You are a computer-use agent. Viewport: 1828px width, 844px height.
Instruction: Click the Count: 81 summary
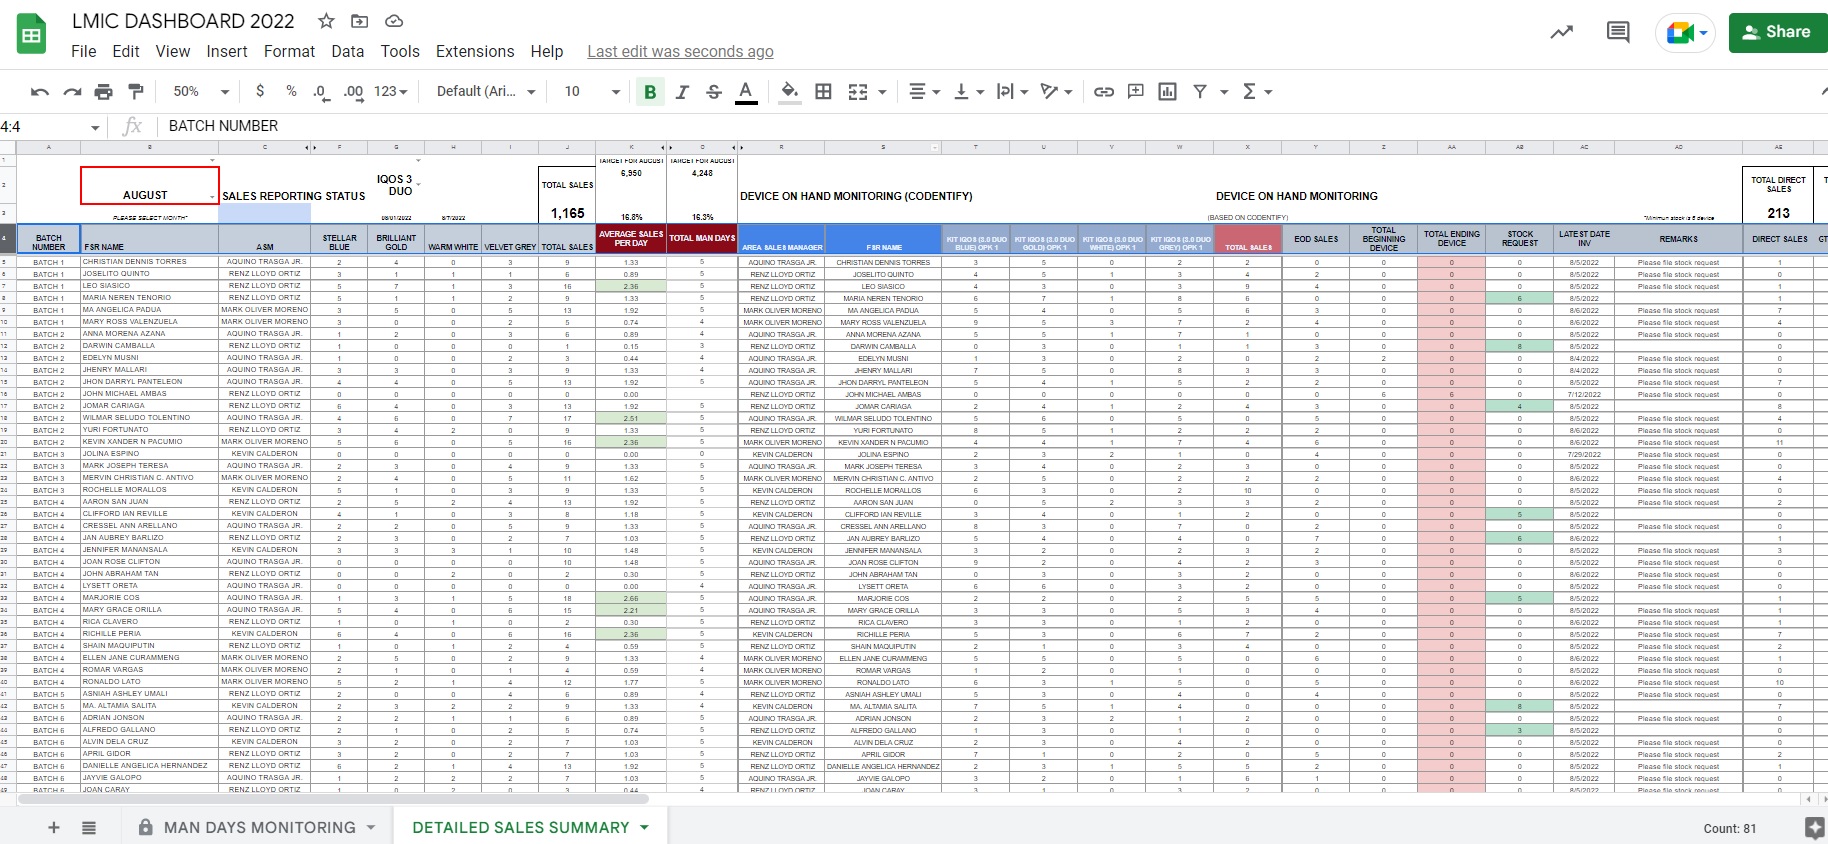point(1730,828)
